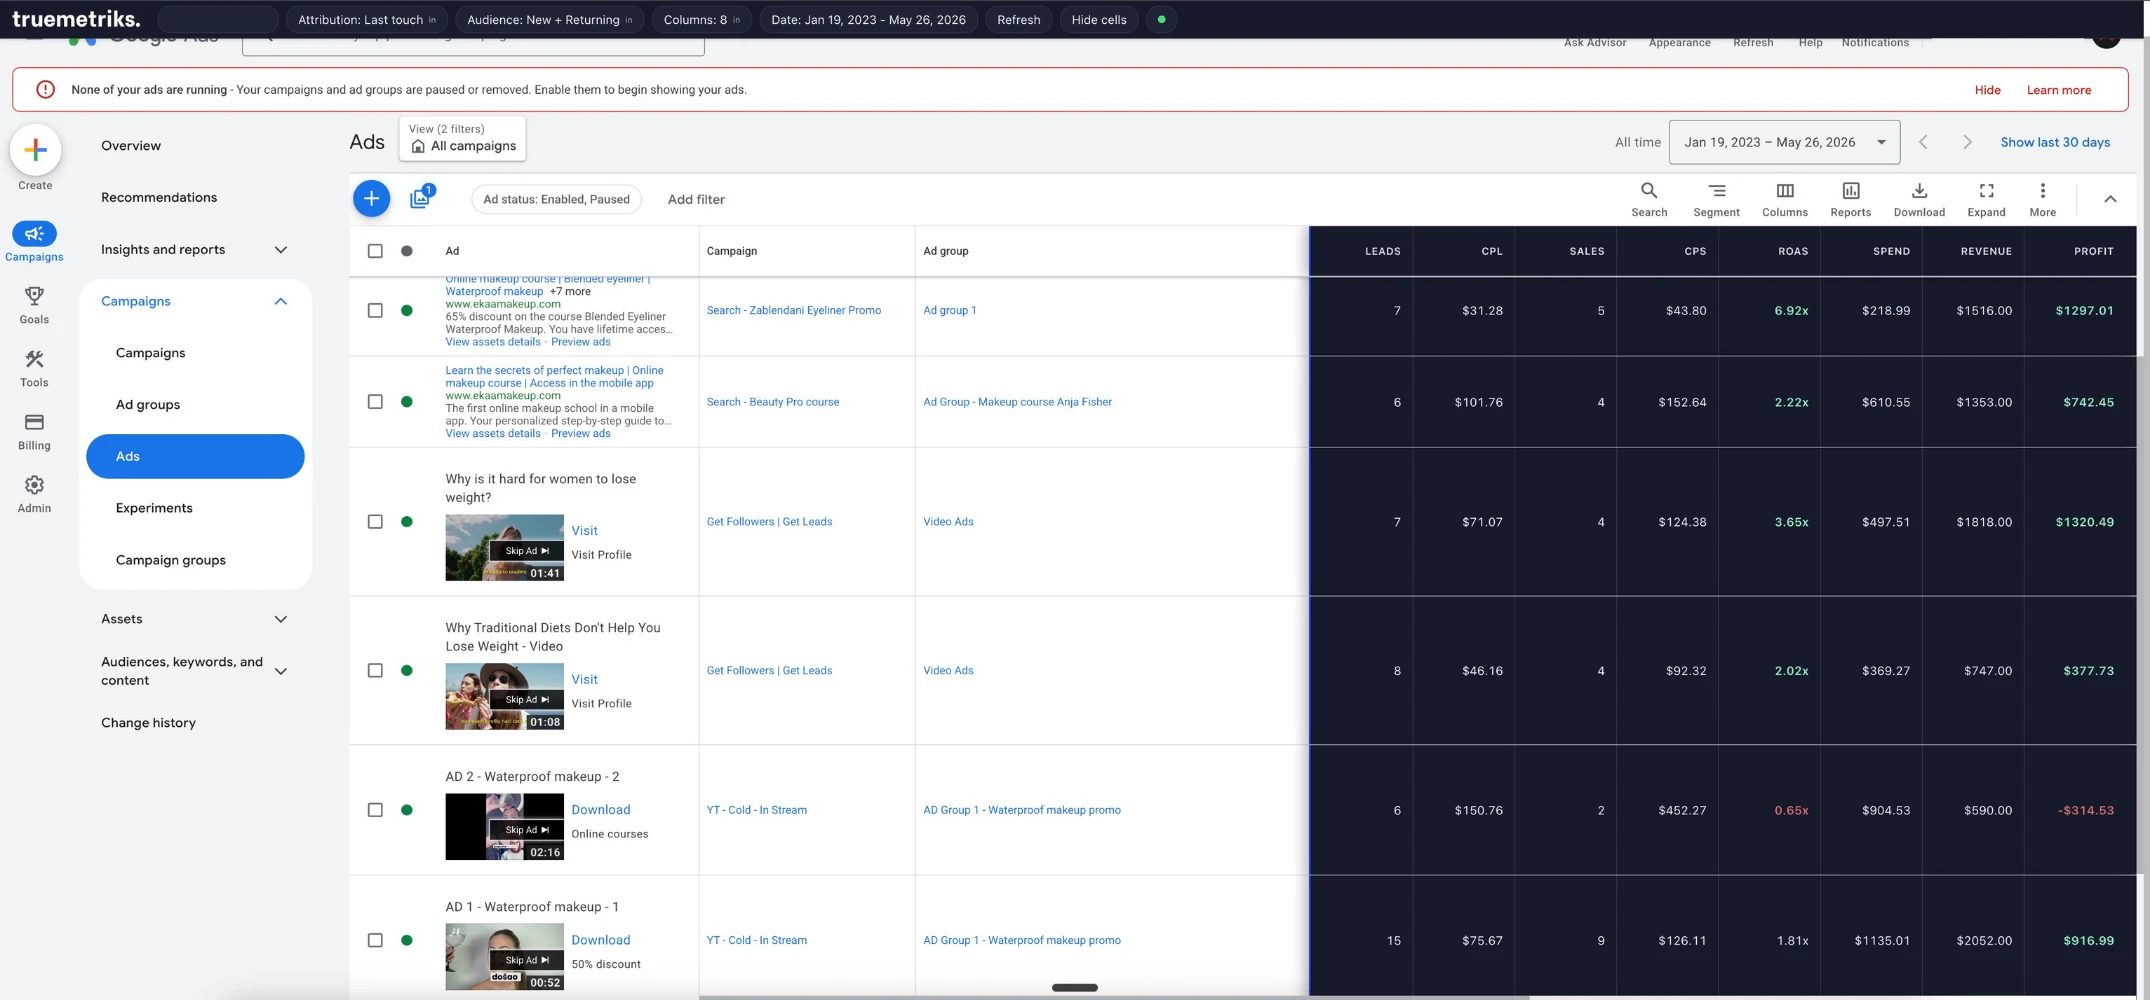Click Refresh in truemetriks bar
The image size is (2150, 1000).
click(x=1018, y=19)
